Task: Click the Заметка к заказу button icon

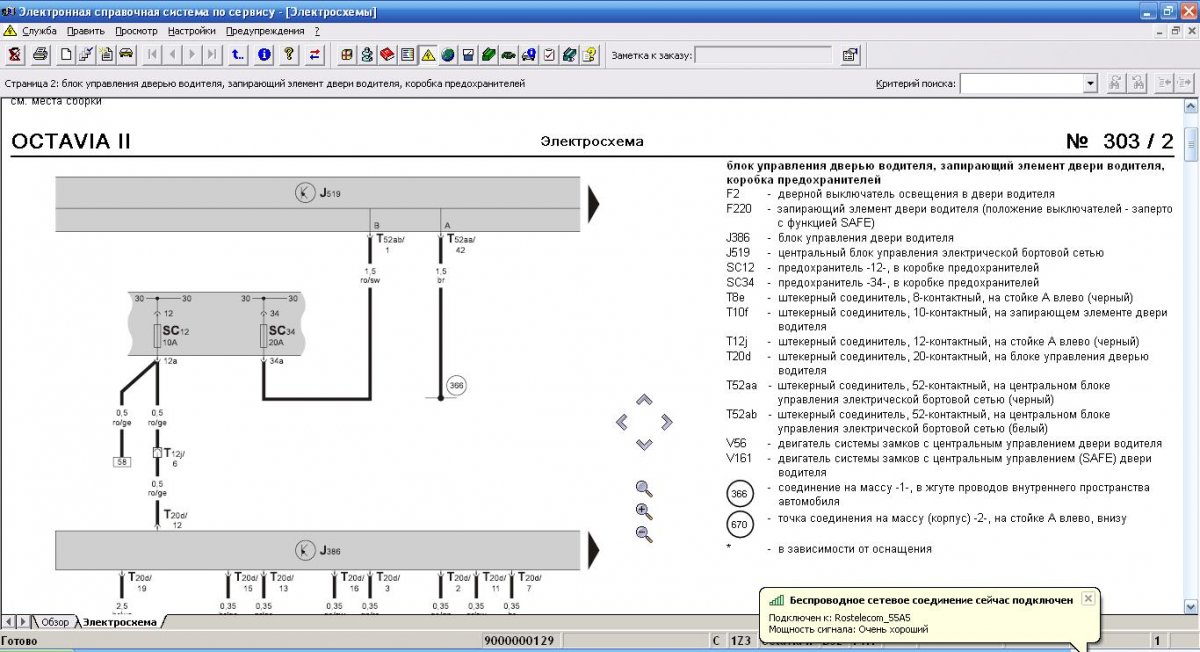Action: (850, 55)
